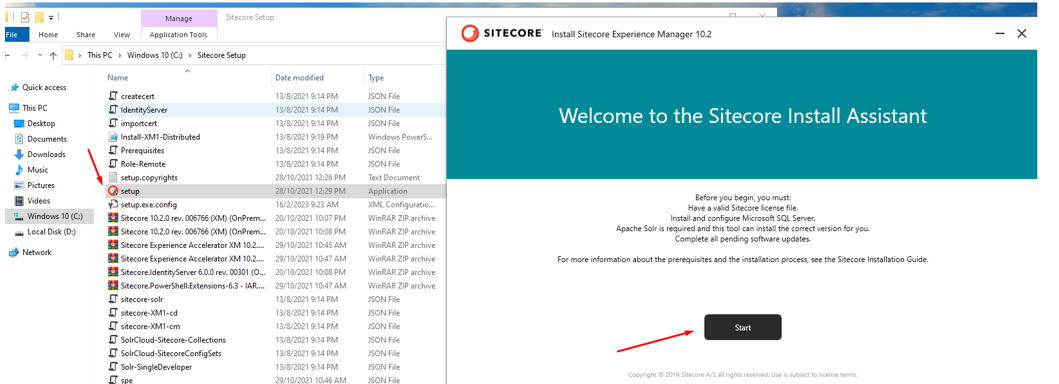Click the New folder icon in title bar

(x=40, y=17)
